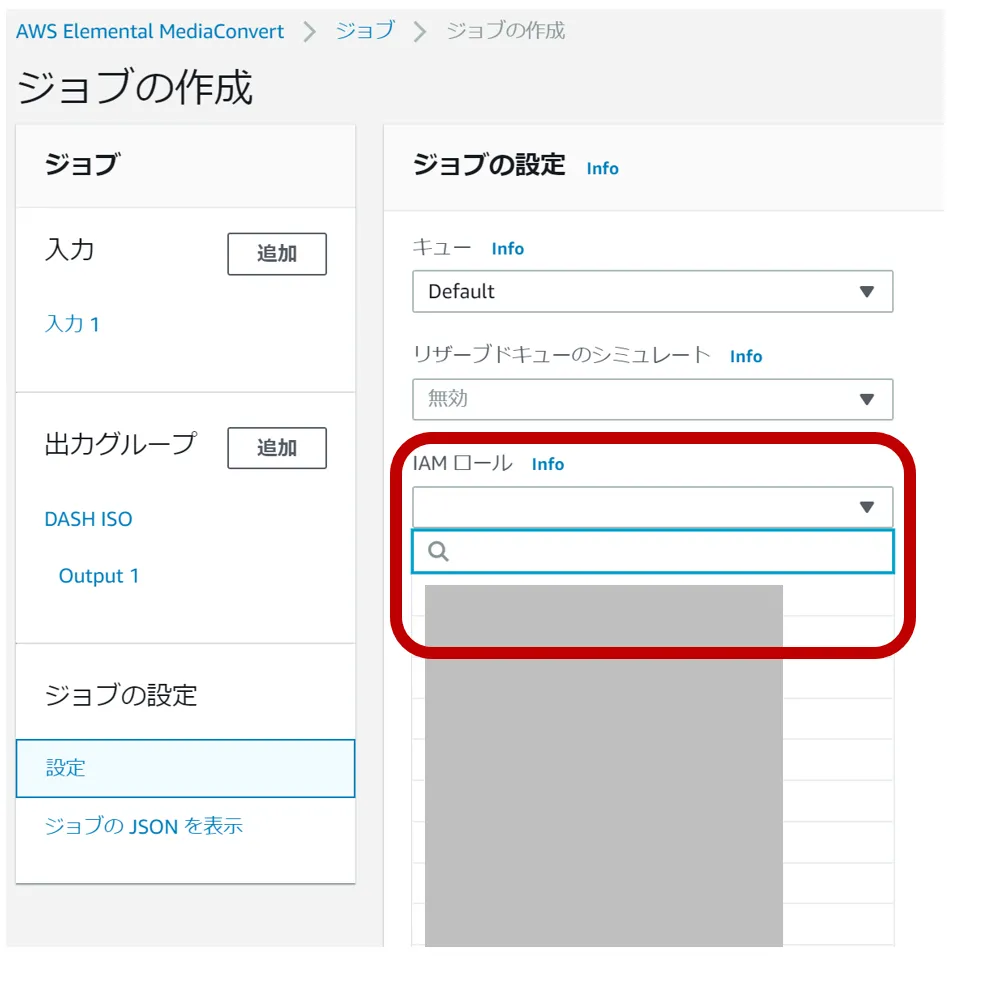Open Info link for リザーブドキューのシミュレート
The width and height of the screenshot is (989, 987).
746,356
